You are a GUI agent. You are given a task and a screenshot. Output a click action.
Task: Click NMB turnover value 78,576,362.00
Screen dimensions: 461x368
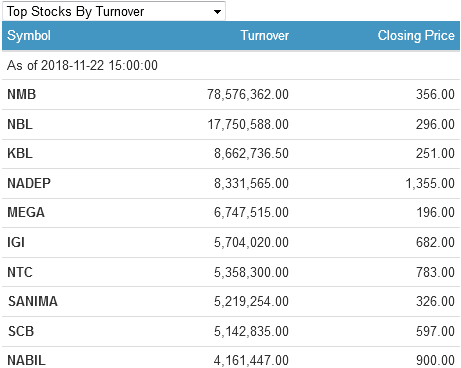(248, 94)
